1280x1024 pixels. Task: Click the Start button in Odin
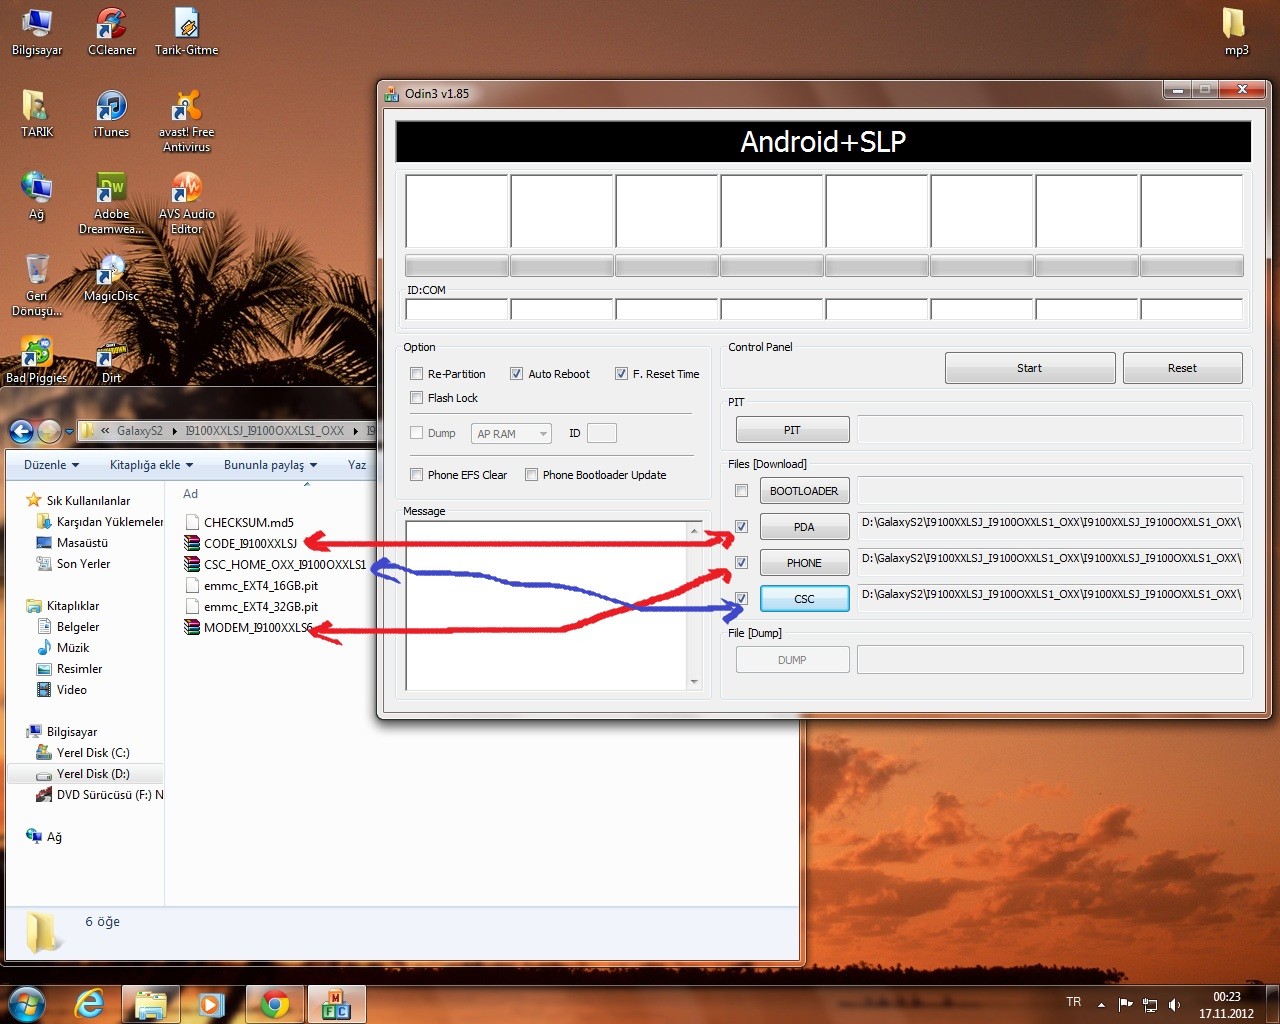(1029, 368)
